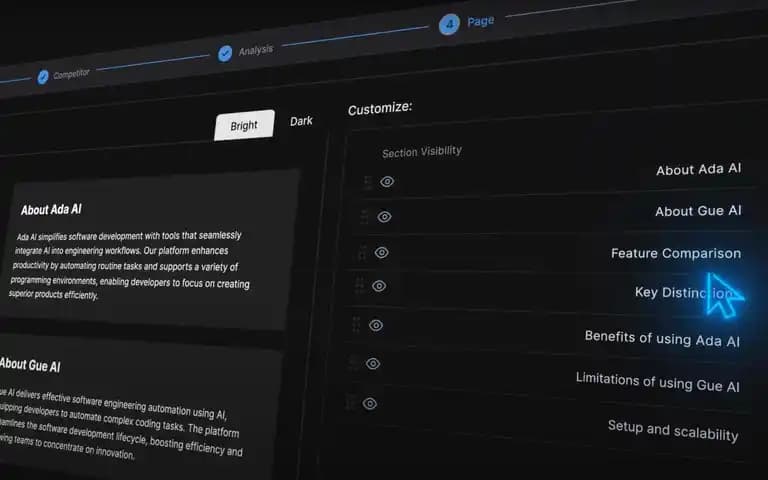768x480 pixels.
Task: Click the About Ada AI preview card heading
Action: click(51, 210)
